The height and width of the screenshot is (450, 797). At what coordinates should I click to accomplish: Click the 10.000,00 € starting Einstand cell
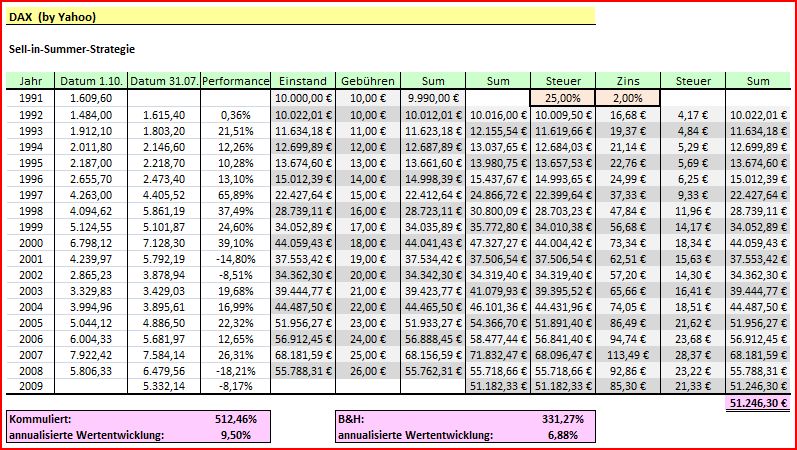pos(303,98)
